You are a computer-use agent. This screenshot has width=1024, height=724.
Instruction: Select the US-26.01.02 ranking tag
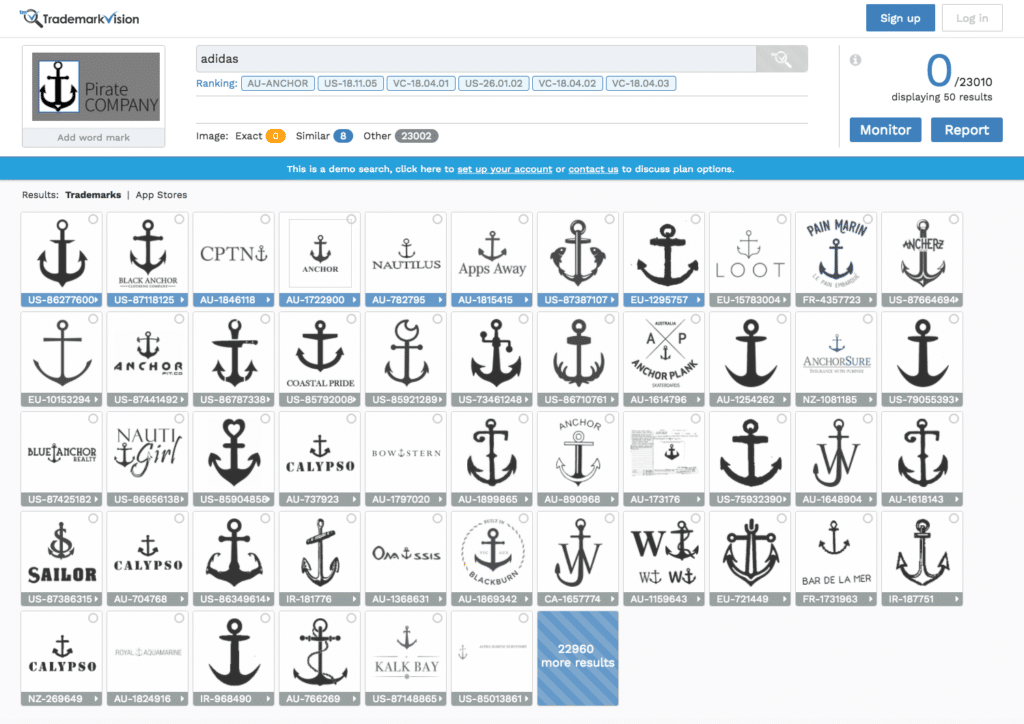coord(494,84)
